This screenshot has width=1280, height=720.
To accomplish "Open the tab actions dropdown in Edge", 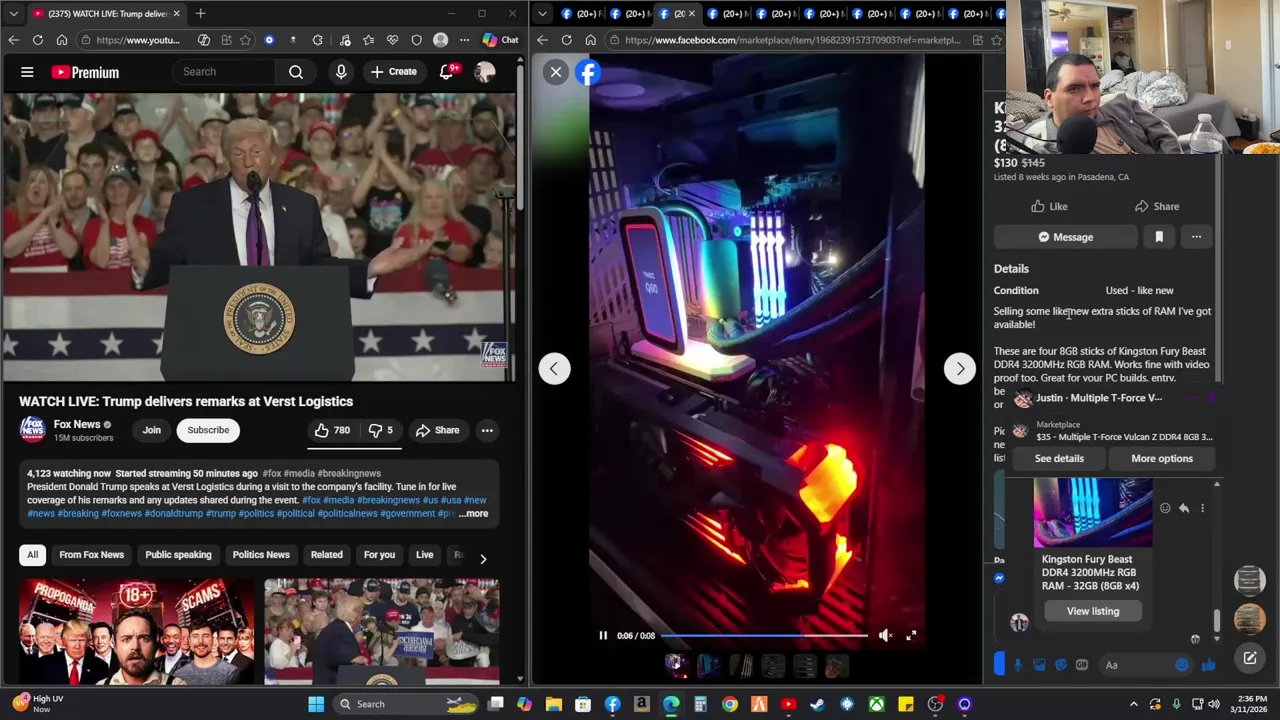I will tap(13, 14).
